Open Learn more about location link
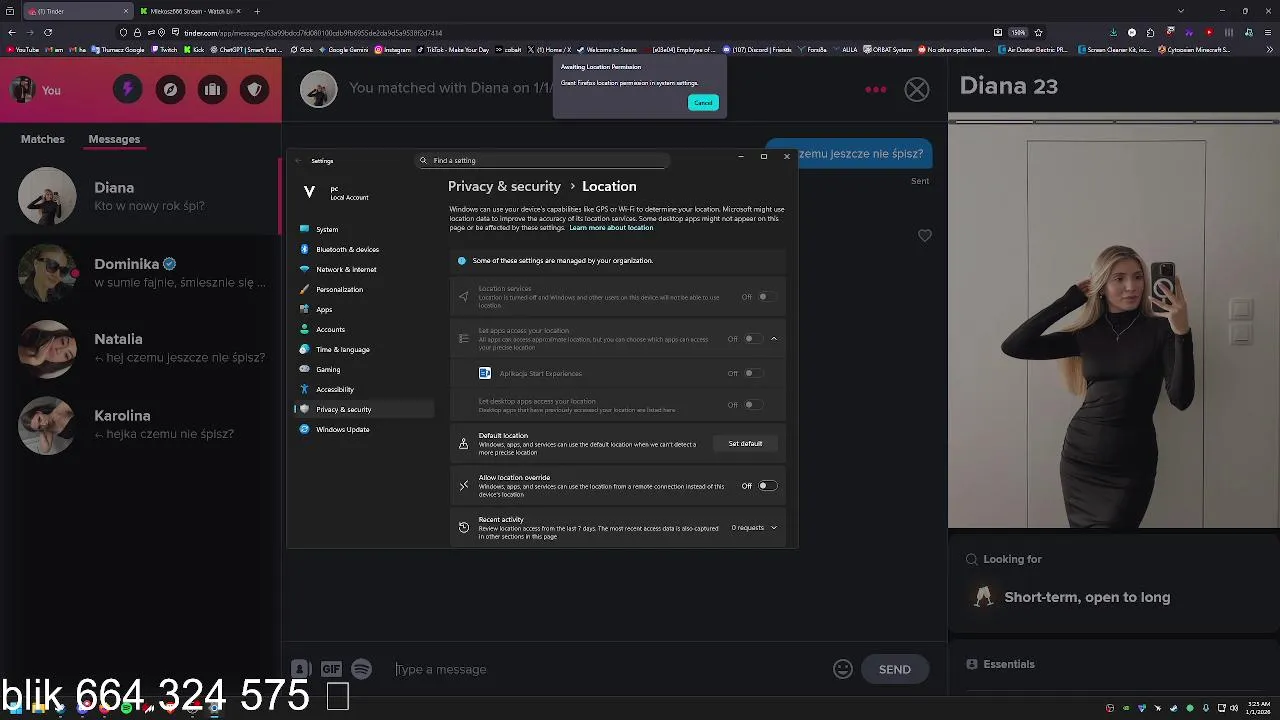1280x720 pixels. pos(611,228)
